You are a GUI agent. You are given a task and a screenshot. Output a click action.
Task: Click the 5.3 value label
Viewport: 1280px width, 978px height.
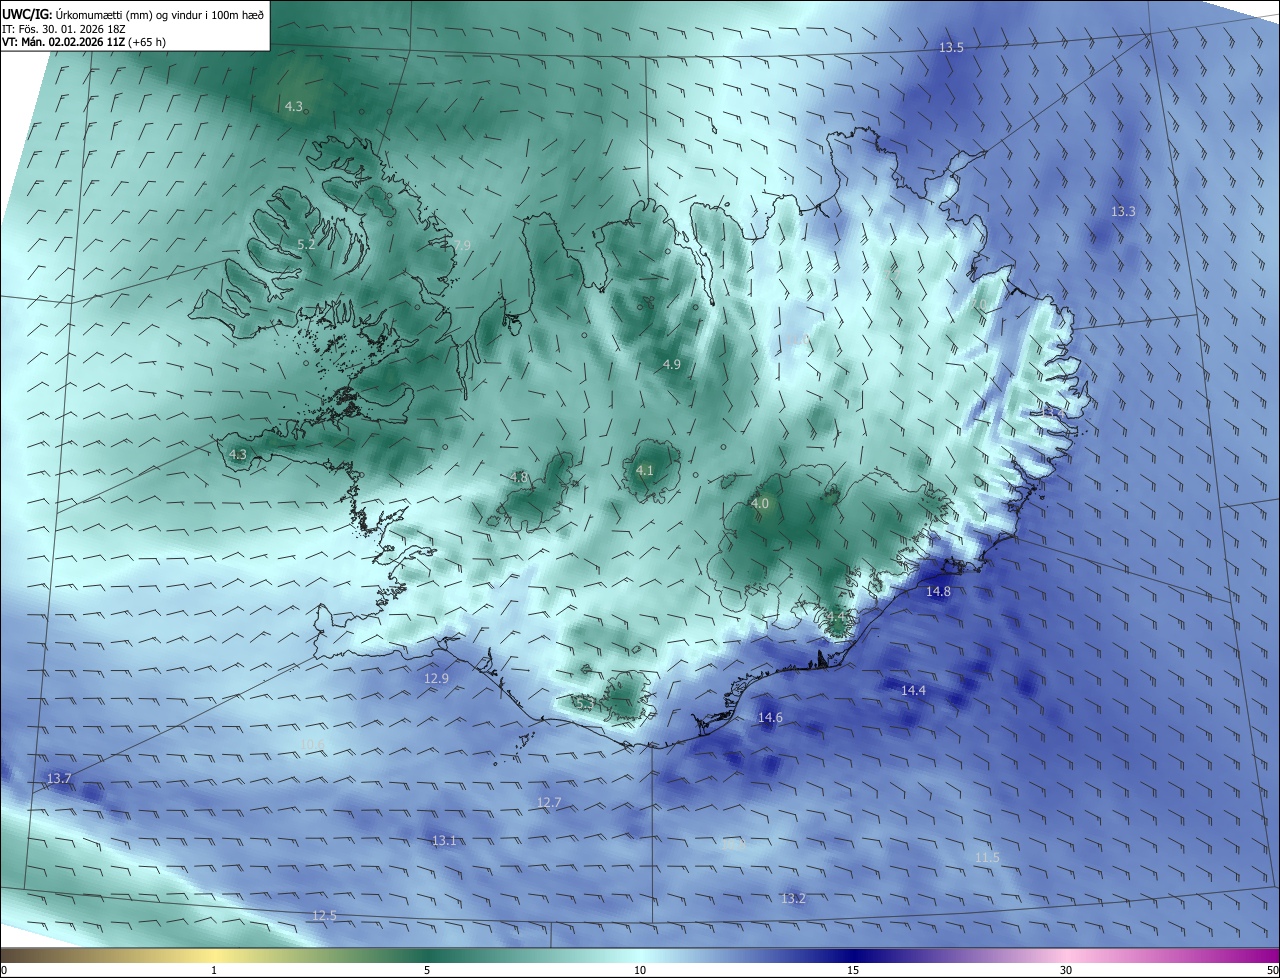pyautogui.click(x=585, y=704)
